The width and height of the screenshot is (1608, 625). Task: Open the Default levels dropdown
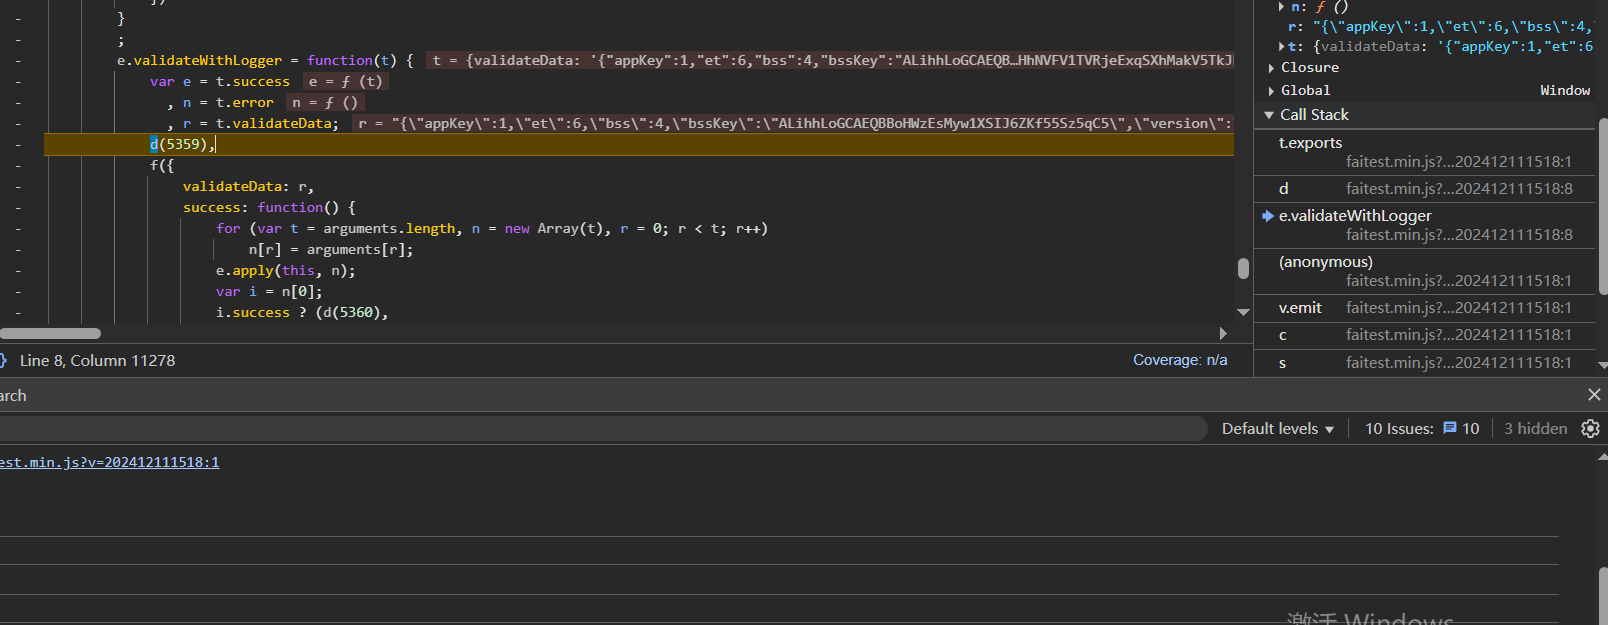click(x=1278, y=429)
